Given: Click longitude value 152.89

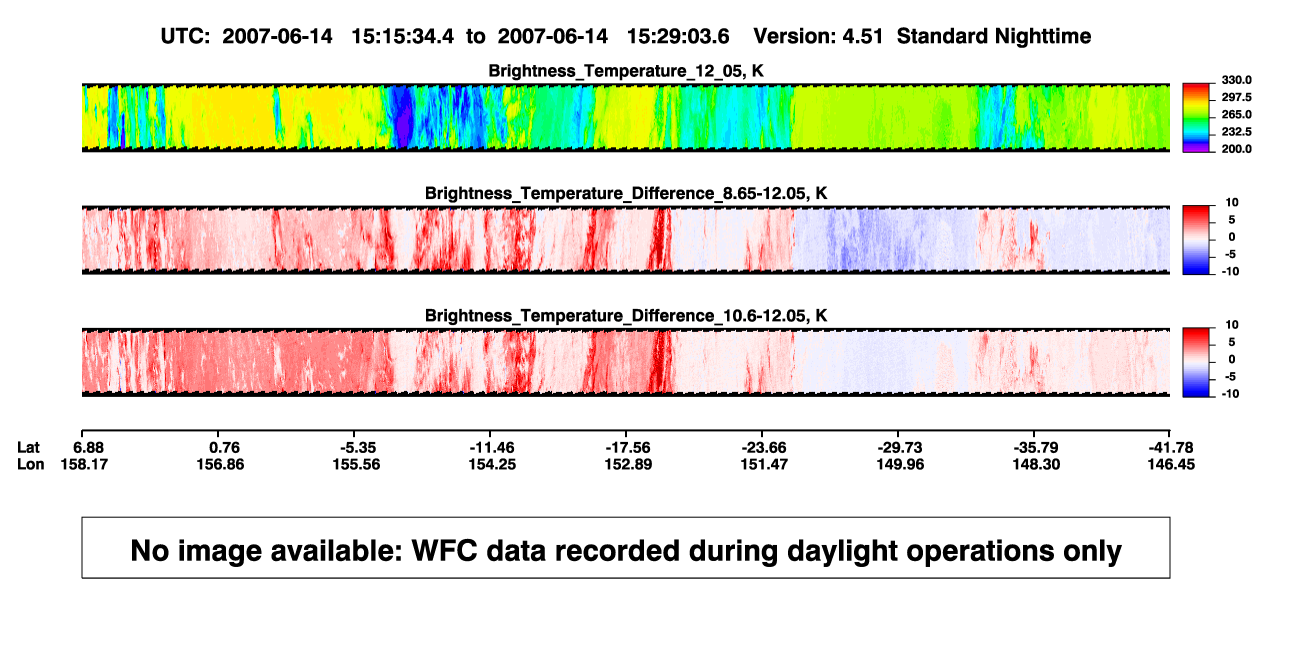Looking at the screenshot, I should click(628, 464).
